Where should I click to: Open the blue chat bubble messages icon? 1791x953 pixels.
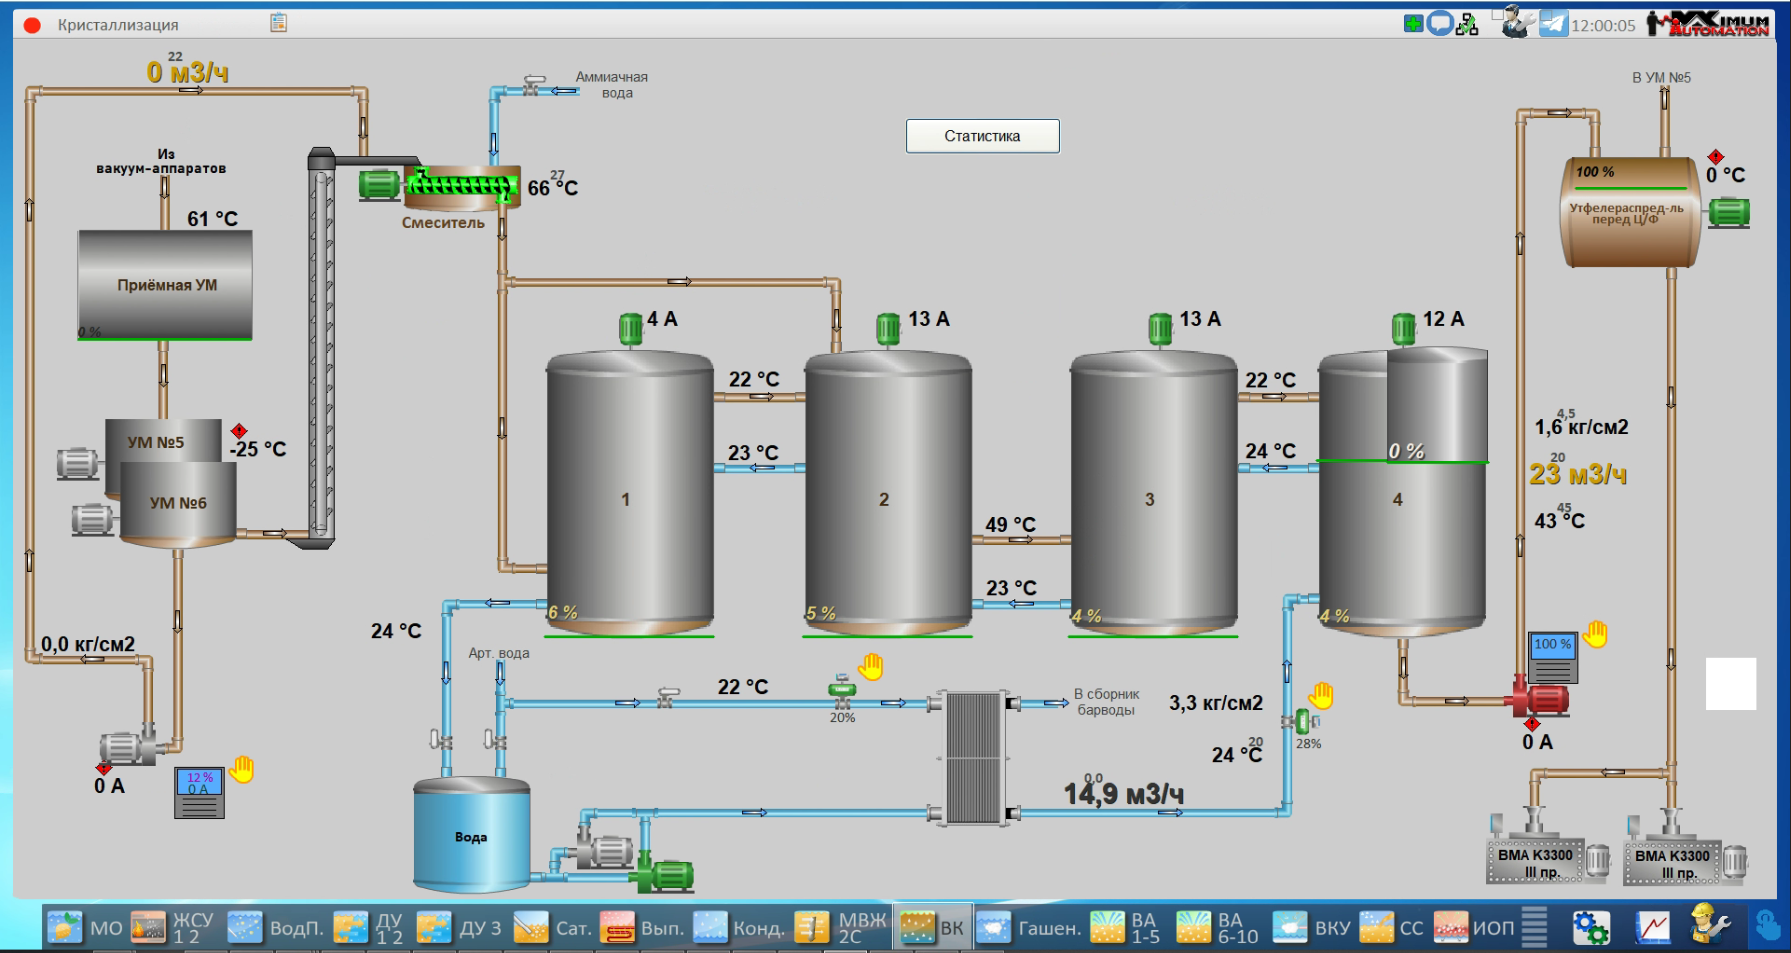pos(1440,23)
